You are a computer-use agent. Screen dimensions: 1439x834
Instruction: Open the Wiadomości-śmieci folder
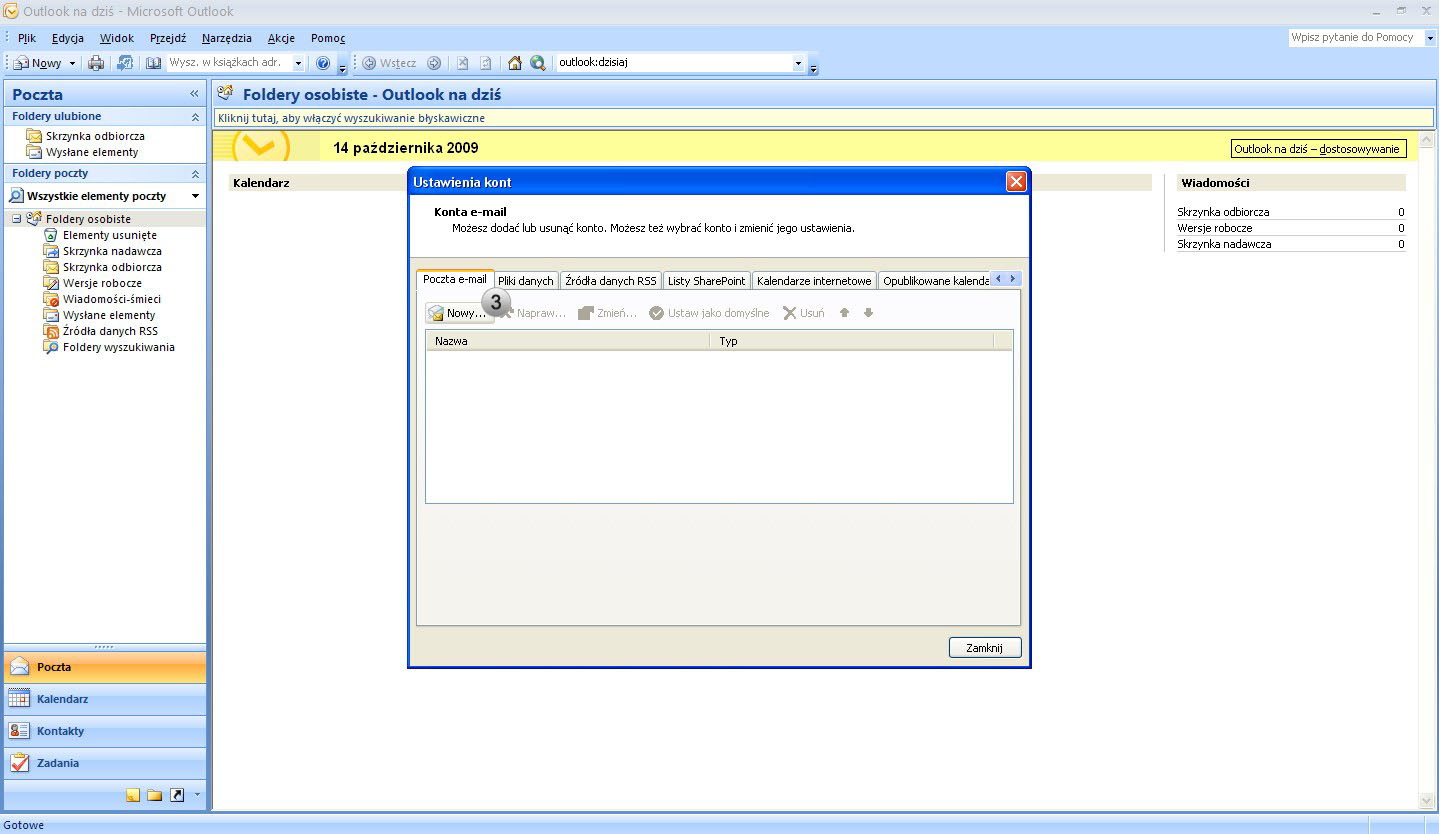111,299
